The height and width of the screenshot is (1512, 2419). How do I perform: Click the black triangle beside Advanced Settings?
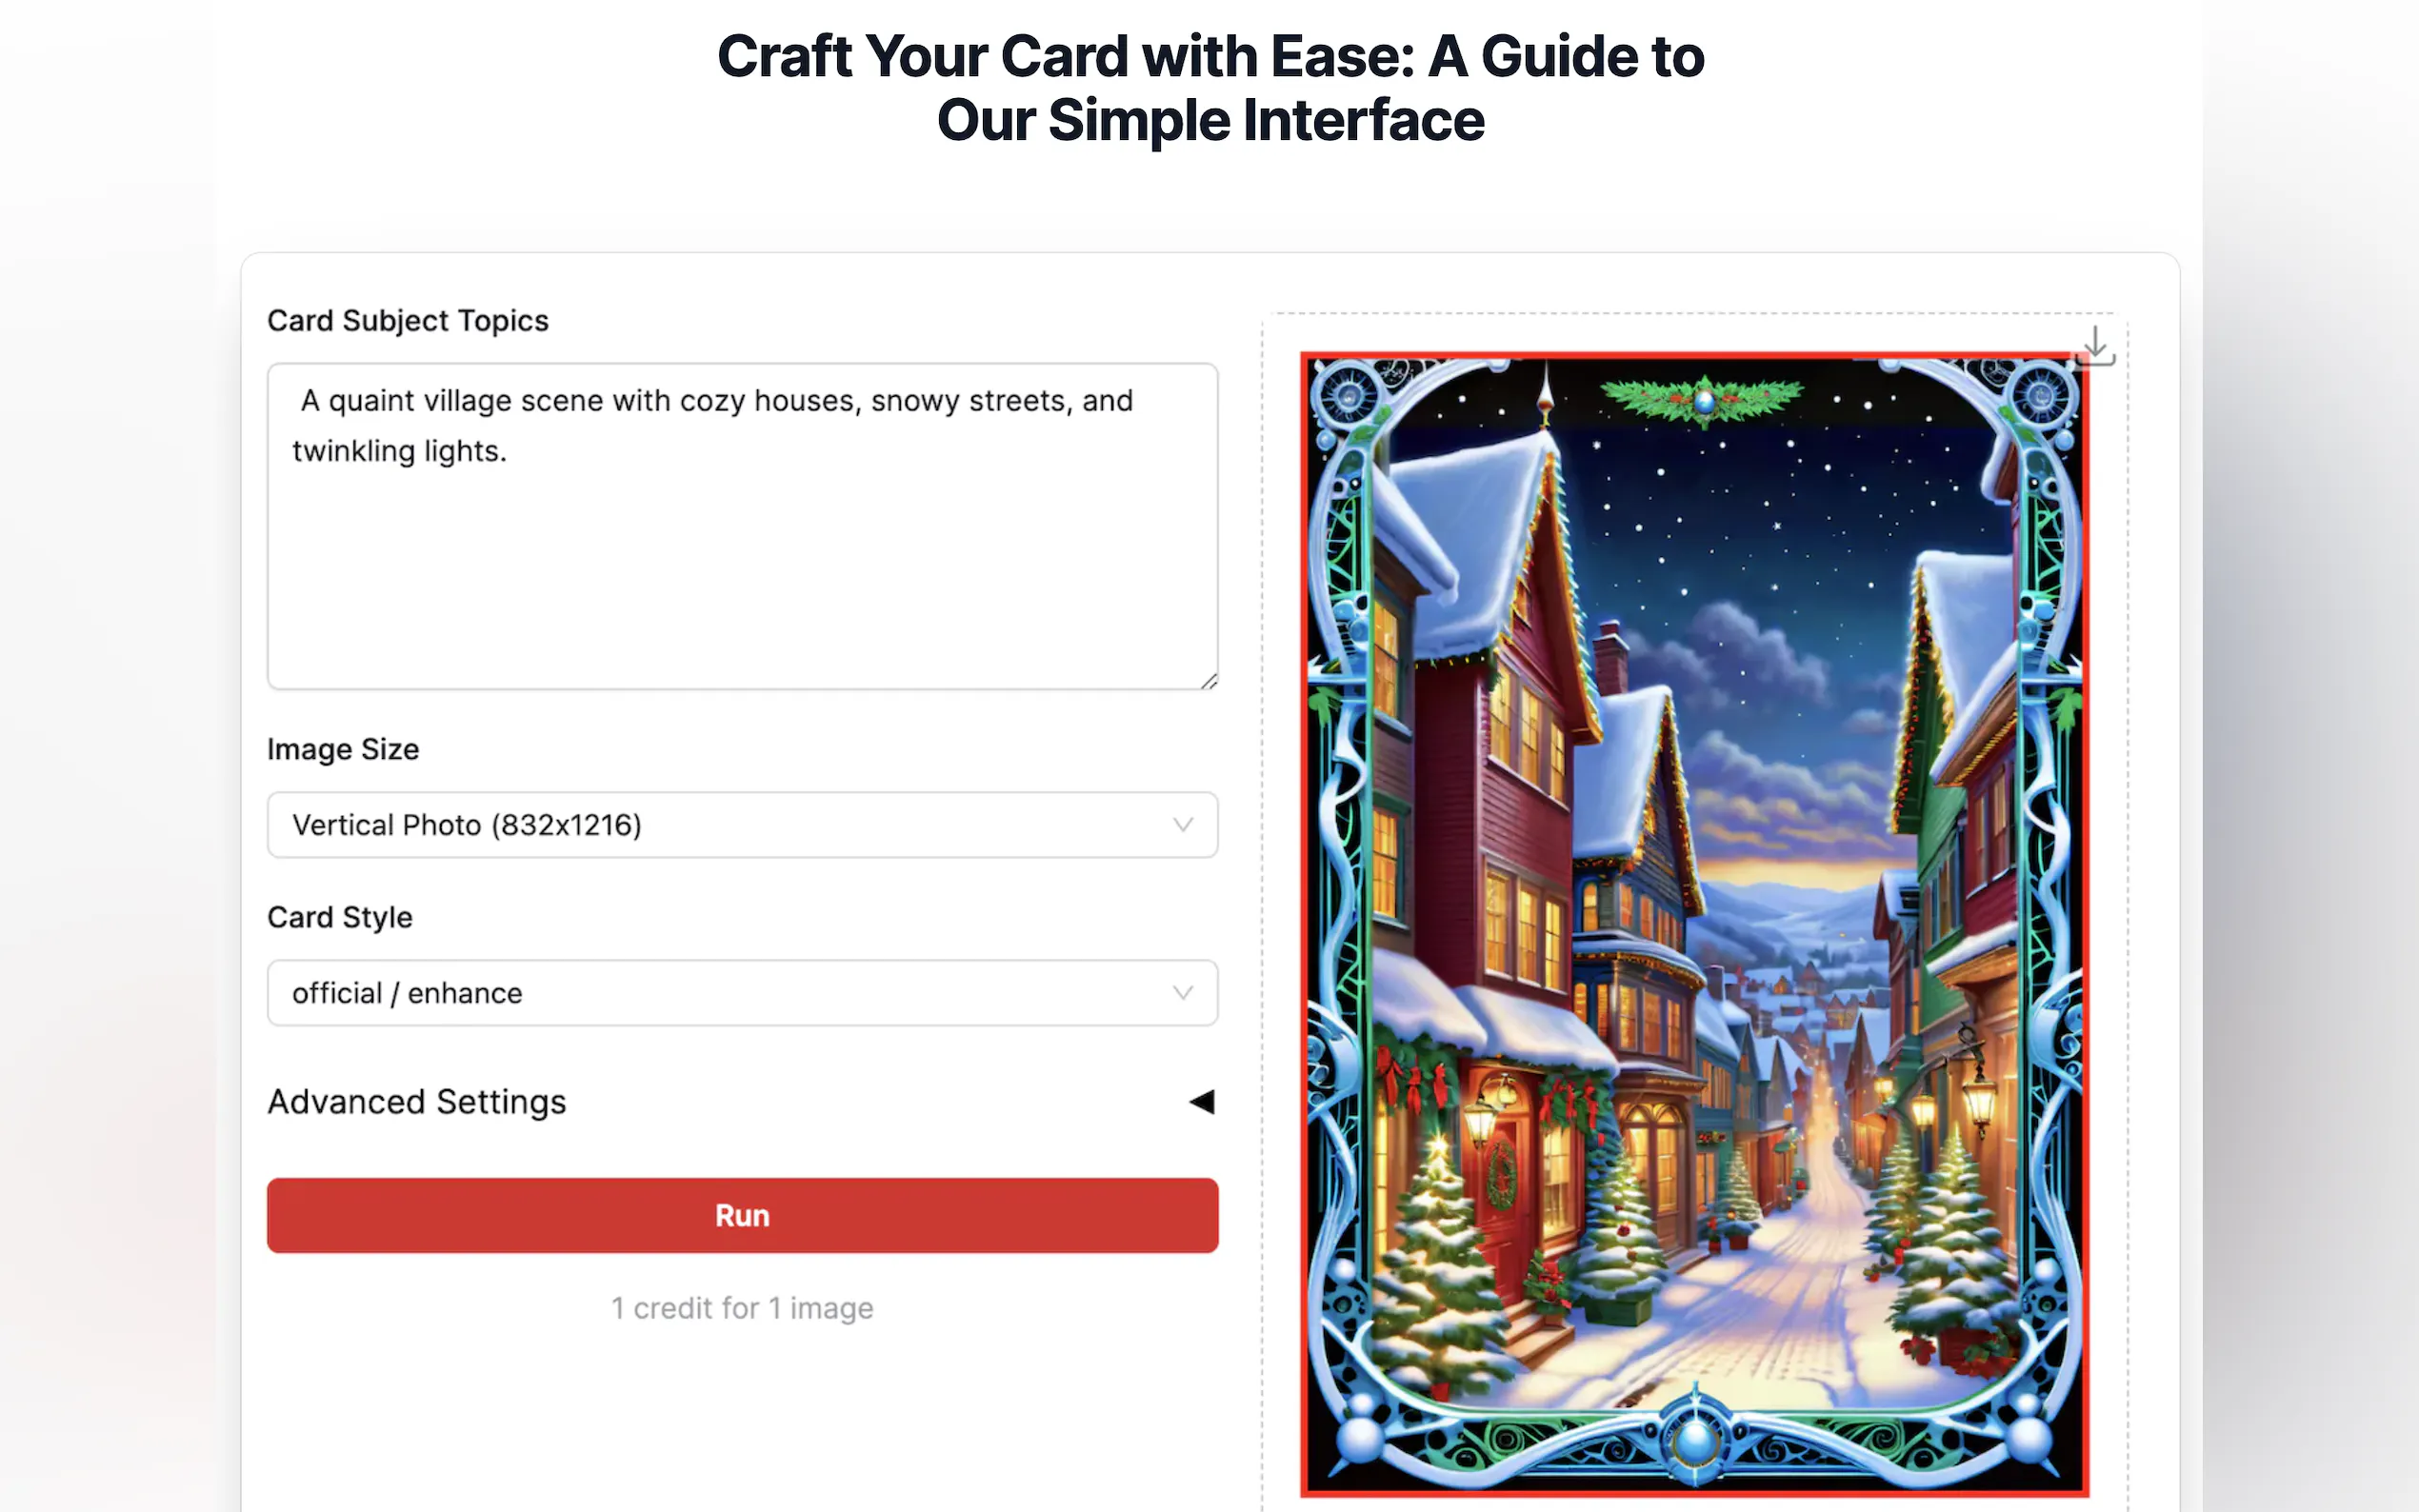pyautogui.click(x=1202, y=1102)
